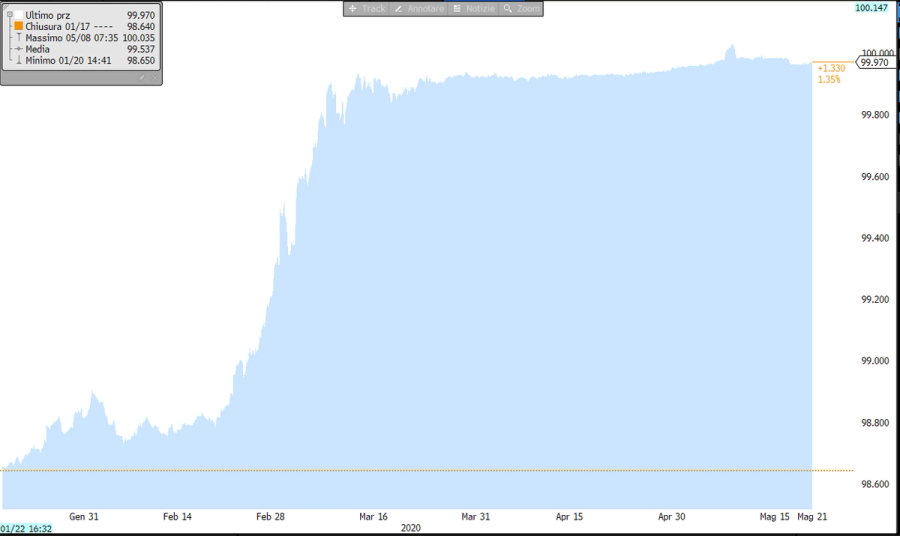Click the 99.800 price axis label
900x536 pixels.
coord(875,115)
